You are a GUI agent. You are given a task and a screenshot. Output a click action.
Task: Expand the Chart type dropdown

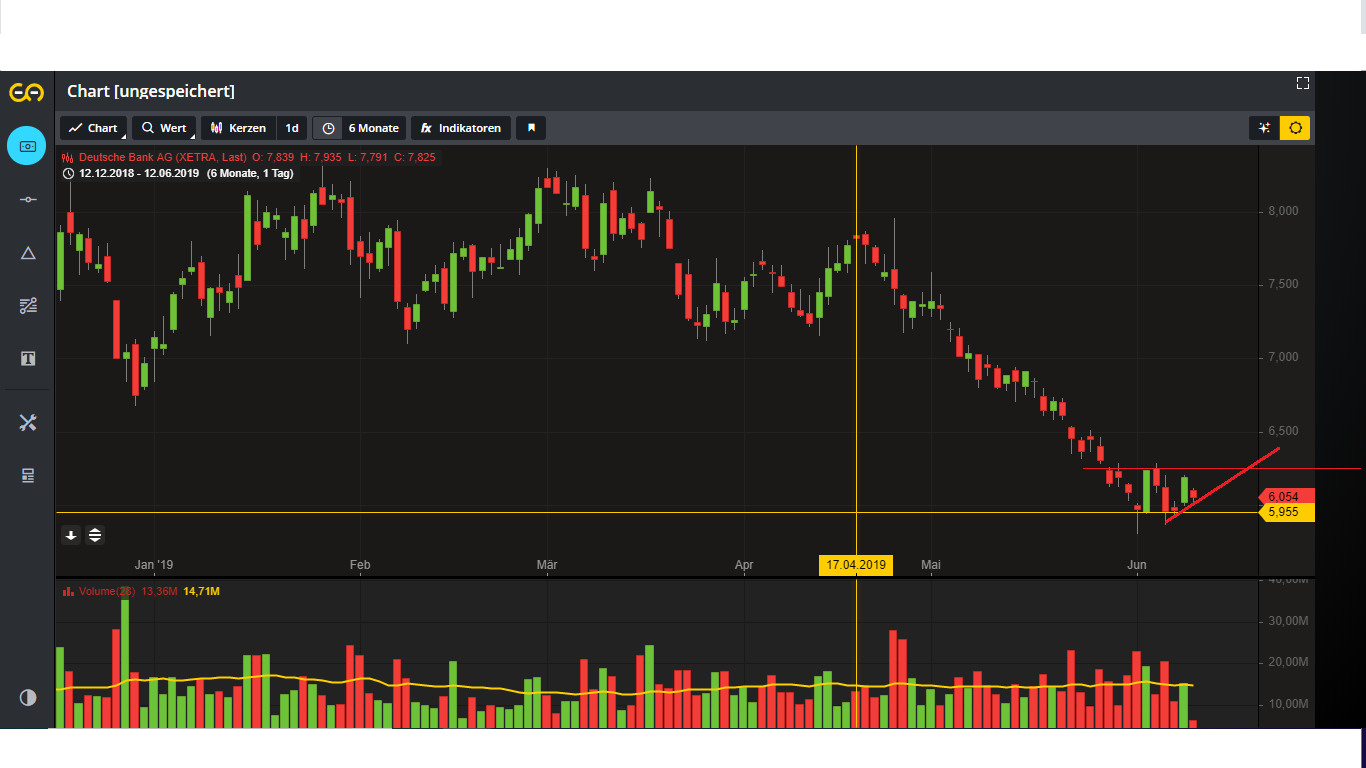point(93,127)
